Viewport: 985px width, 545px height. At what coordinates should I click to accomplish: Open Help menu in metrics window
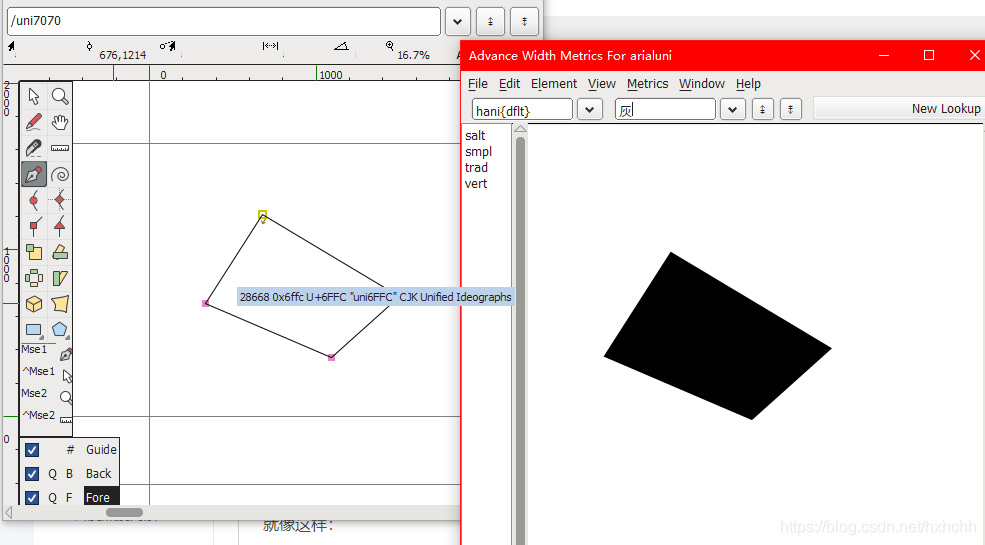(x=748, y=84)
